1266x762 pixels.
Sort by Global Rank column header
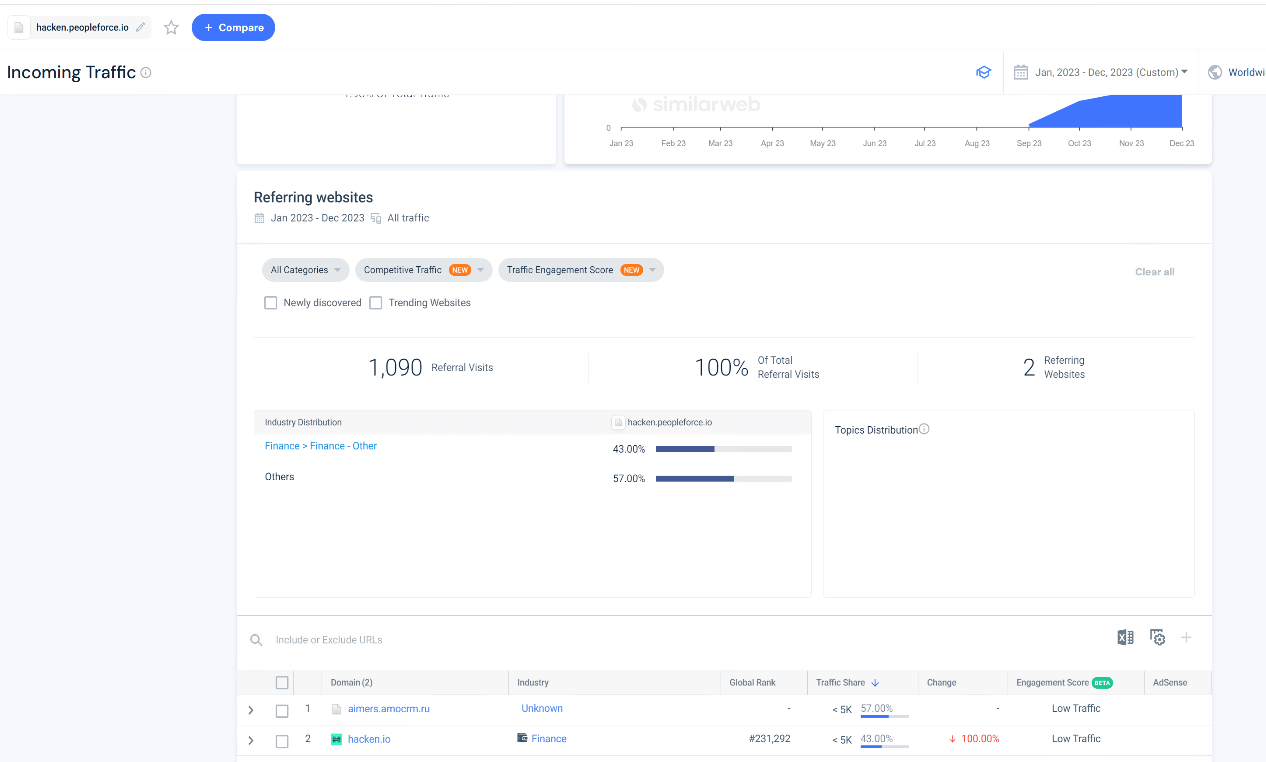tap(753, 683)
